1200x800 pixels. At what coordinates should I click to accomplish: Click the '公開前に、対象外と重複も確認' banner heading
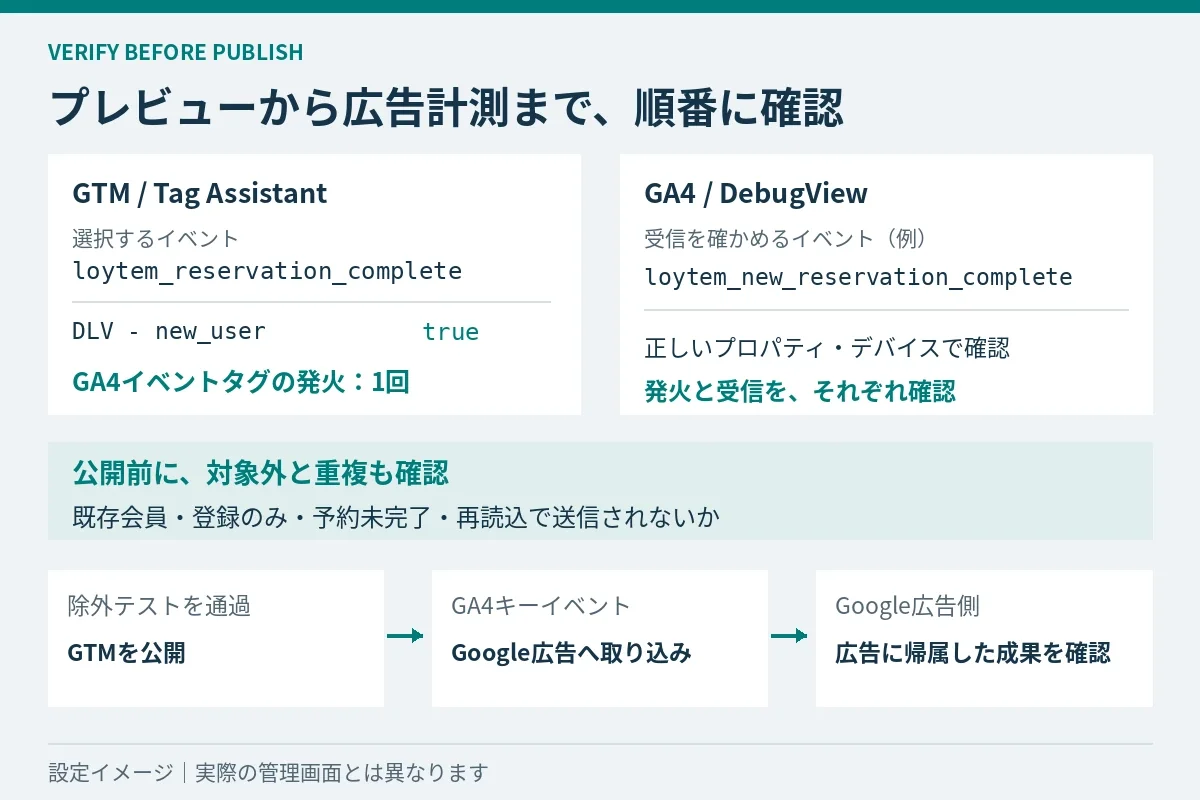pyautogui.click(x=260, y=472)
